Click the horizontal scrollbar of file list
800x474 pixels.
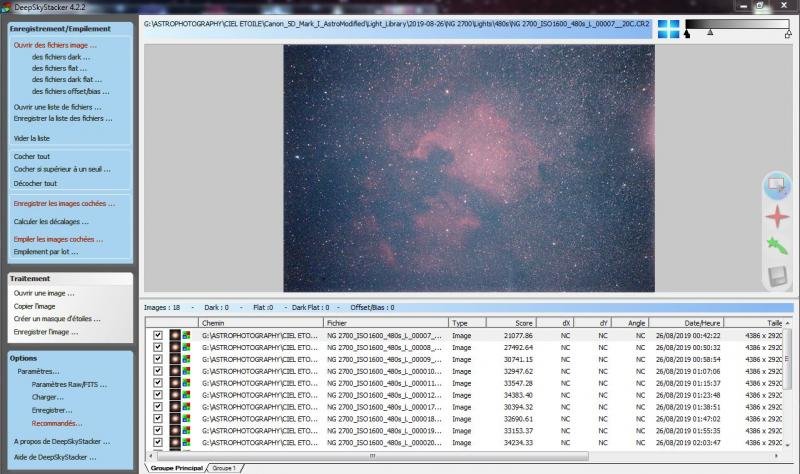[372, 456]
